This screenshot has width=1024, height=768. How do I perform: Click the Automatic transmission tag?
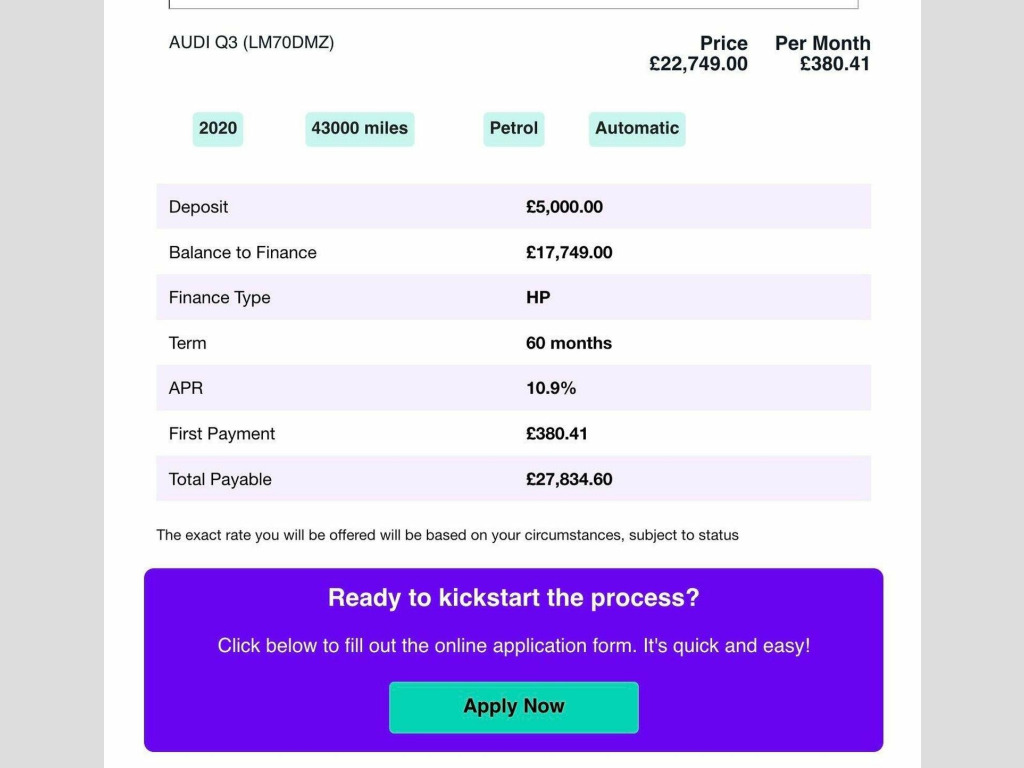click(636, 128)
